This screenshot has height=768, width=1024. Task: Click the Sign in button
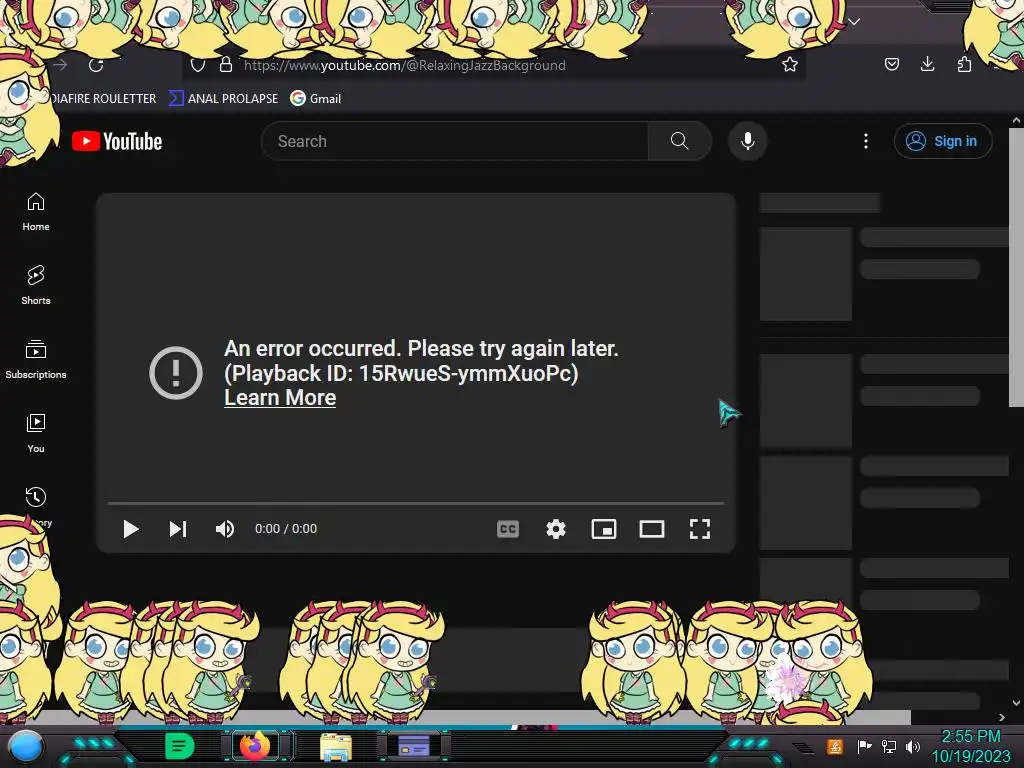point(943,141)
